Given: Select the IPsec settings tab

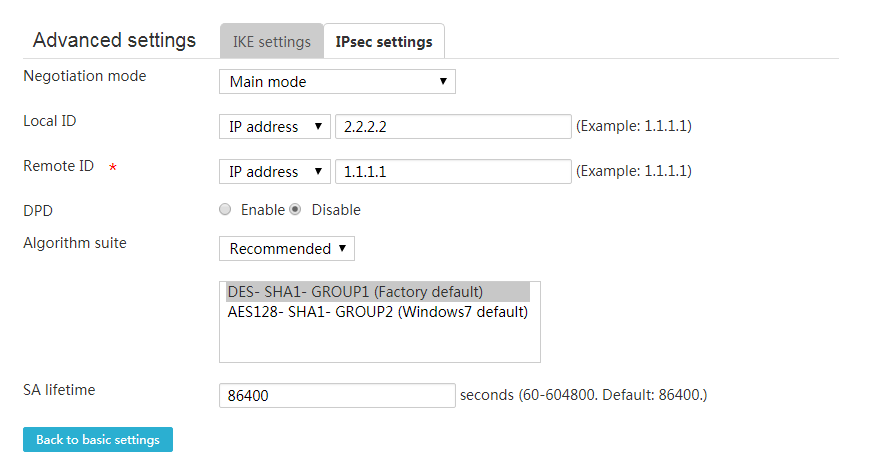Looking at the screenshot, I should coord(384,41).
